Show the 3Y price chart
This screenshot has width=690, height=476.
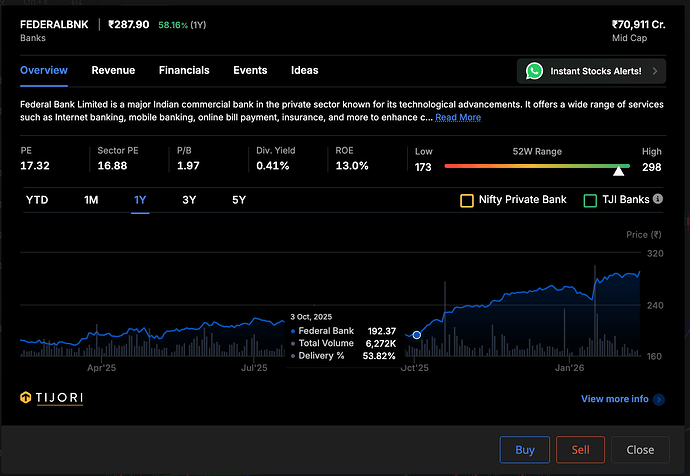coord(189,200)
